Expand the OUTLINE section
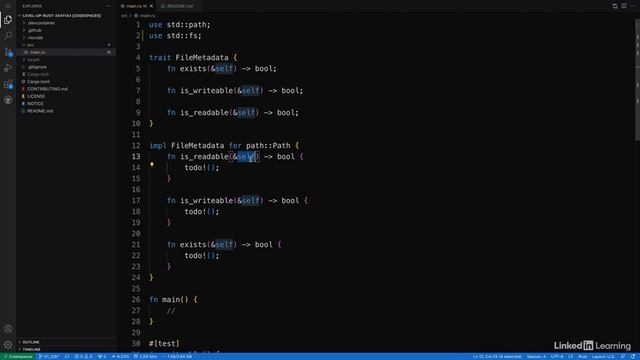This screenshot has width=640, height=360. pos(31,342)
